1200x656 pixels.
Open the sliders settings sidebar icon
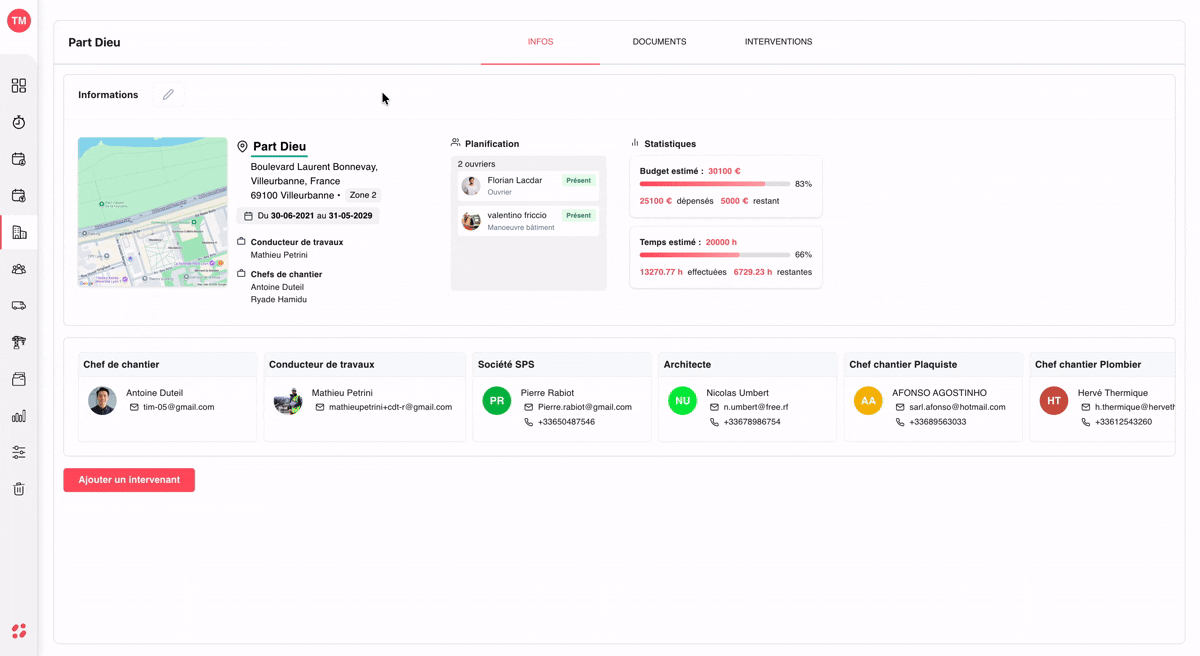(x=19, y=452)
